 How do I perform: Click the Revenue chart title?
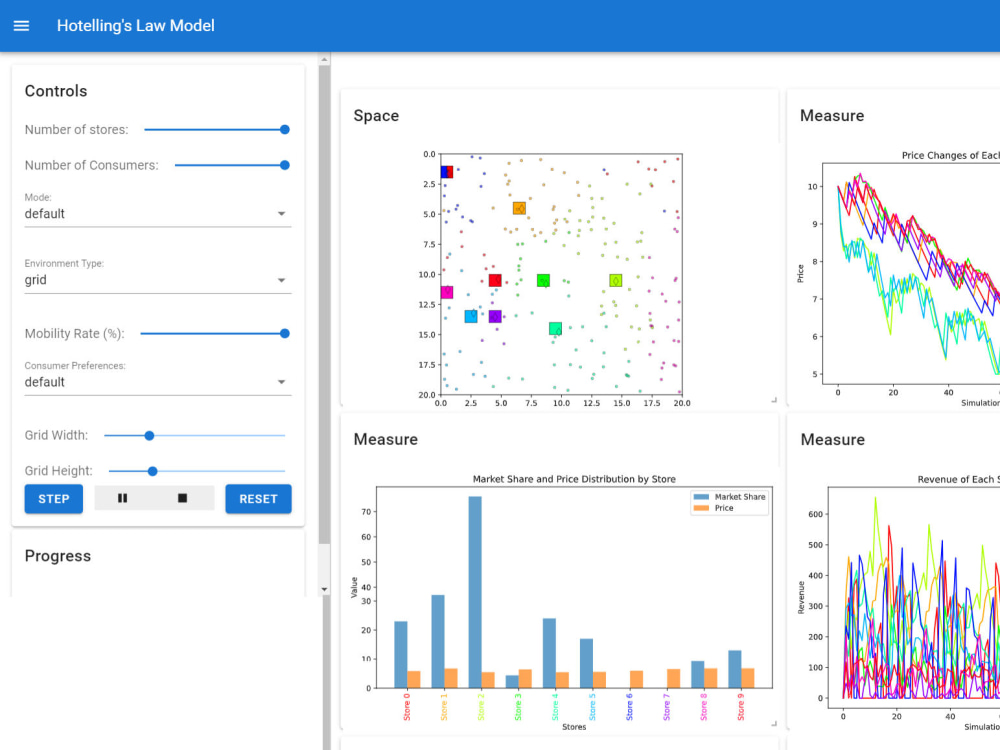pos(959,480)
